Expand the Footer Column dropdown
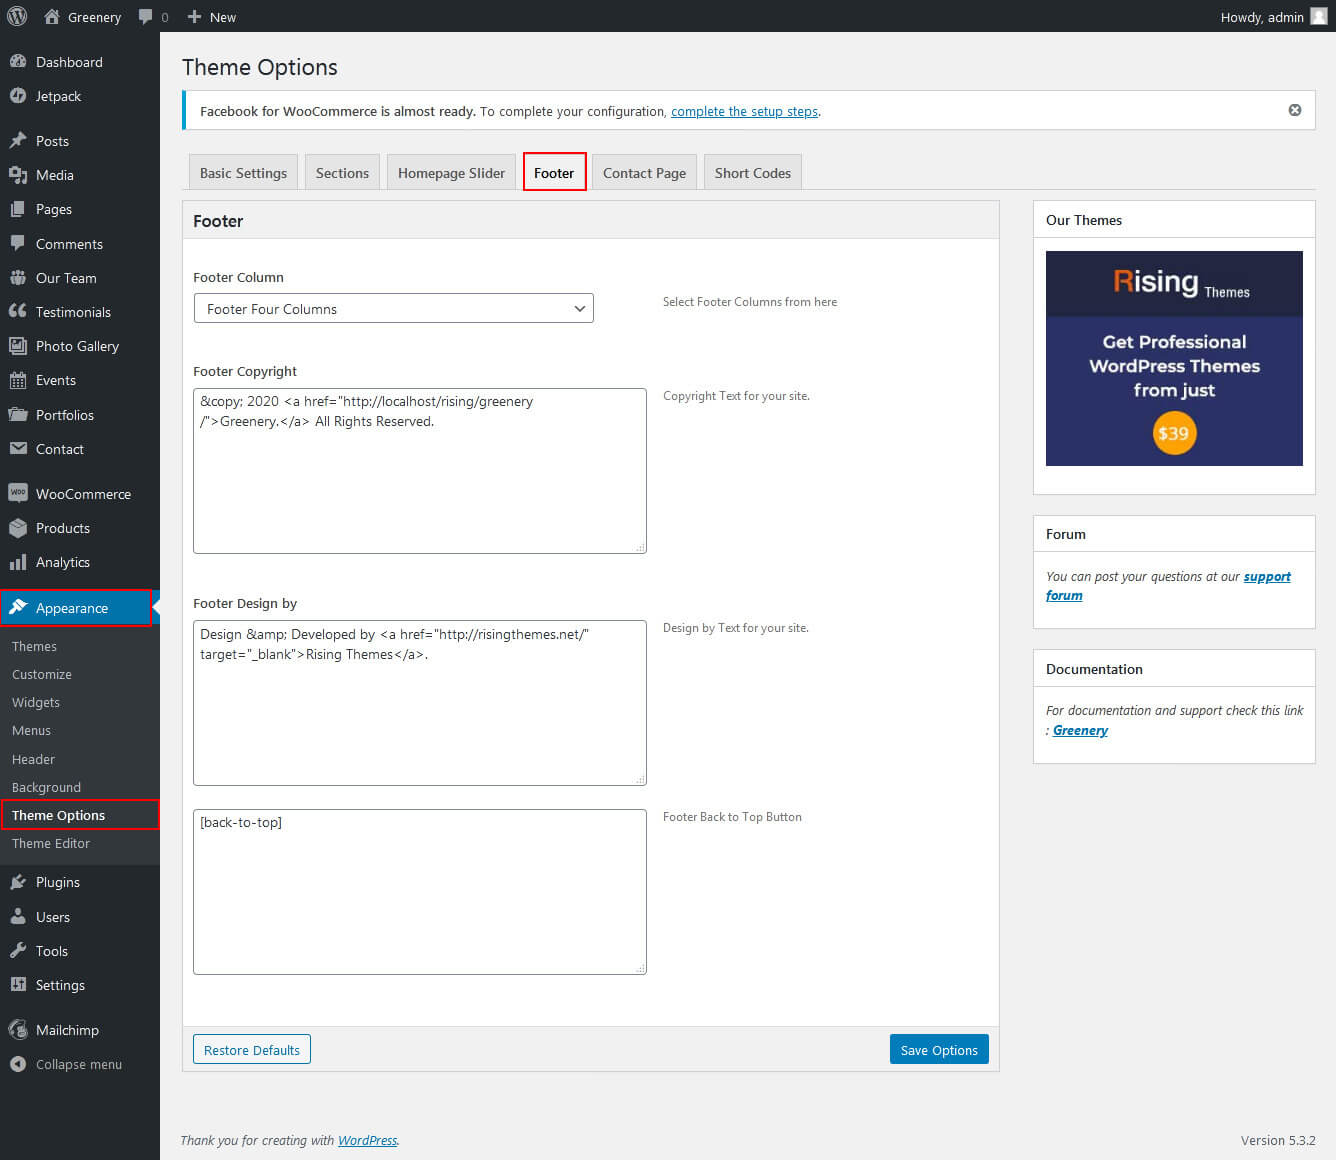The image size is (1336, 1160). pos(393,308)
